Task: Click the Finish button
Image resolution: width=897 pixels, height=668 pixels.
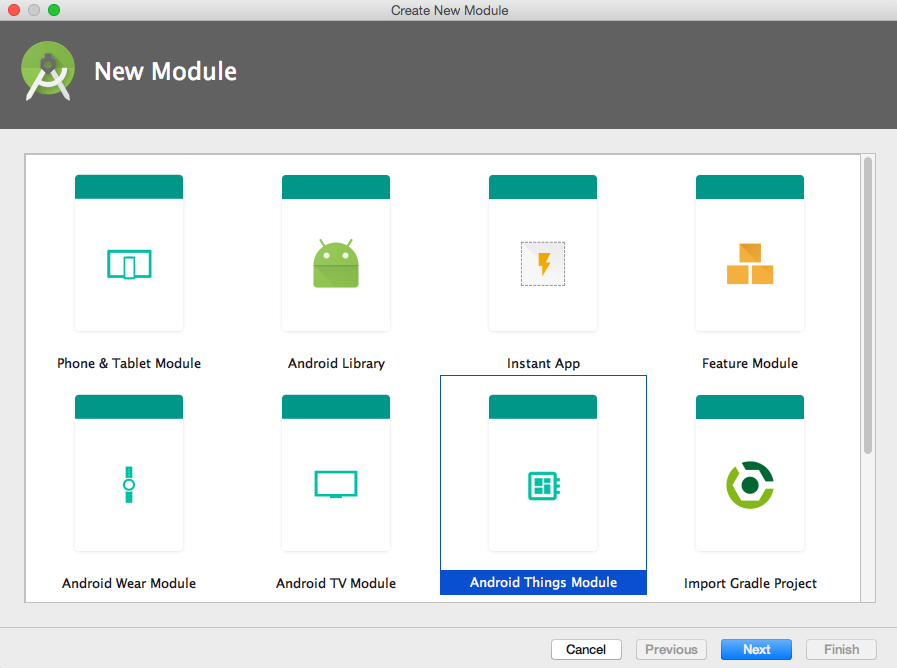Action: point(842,650)
